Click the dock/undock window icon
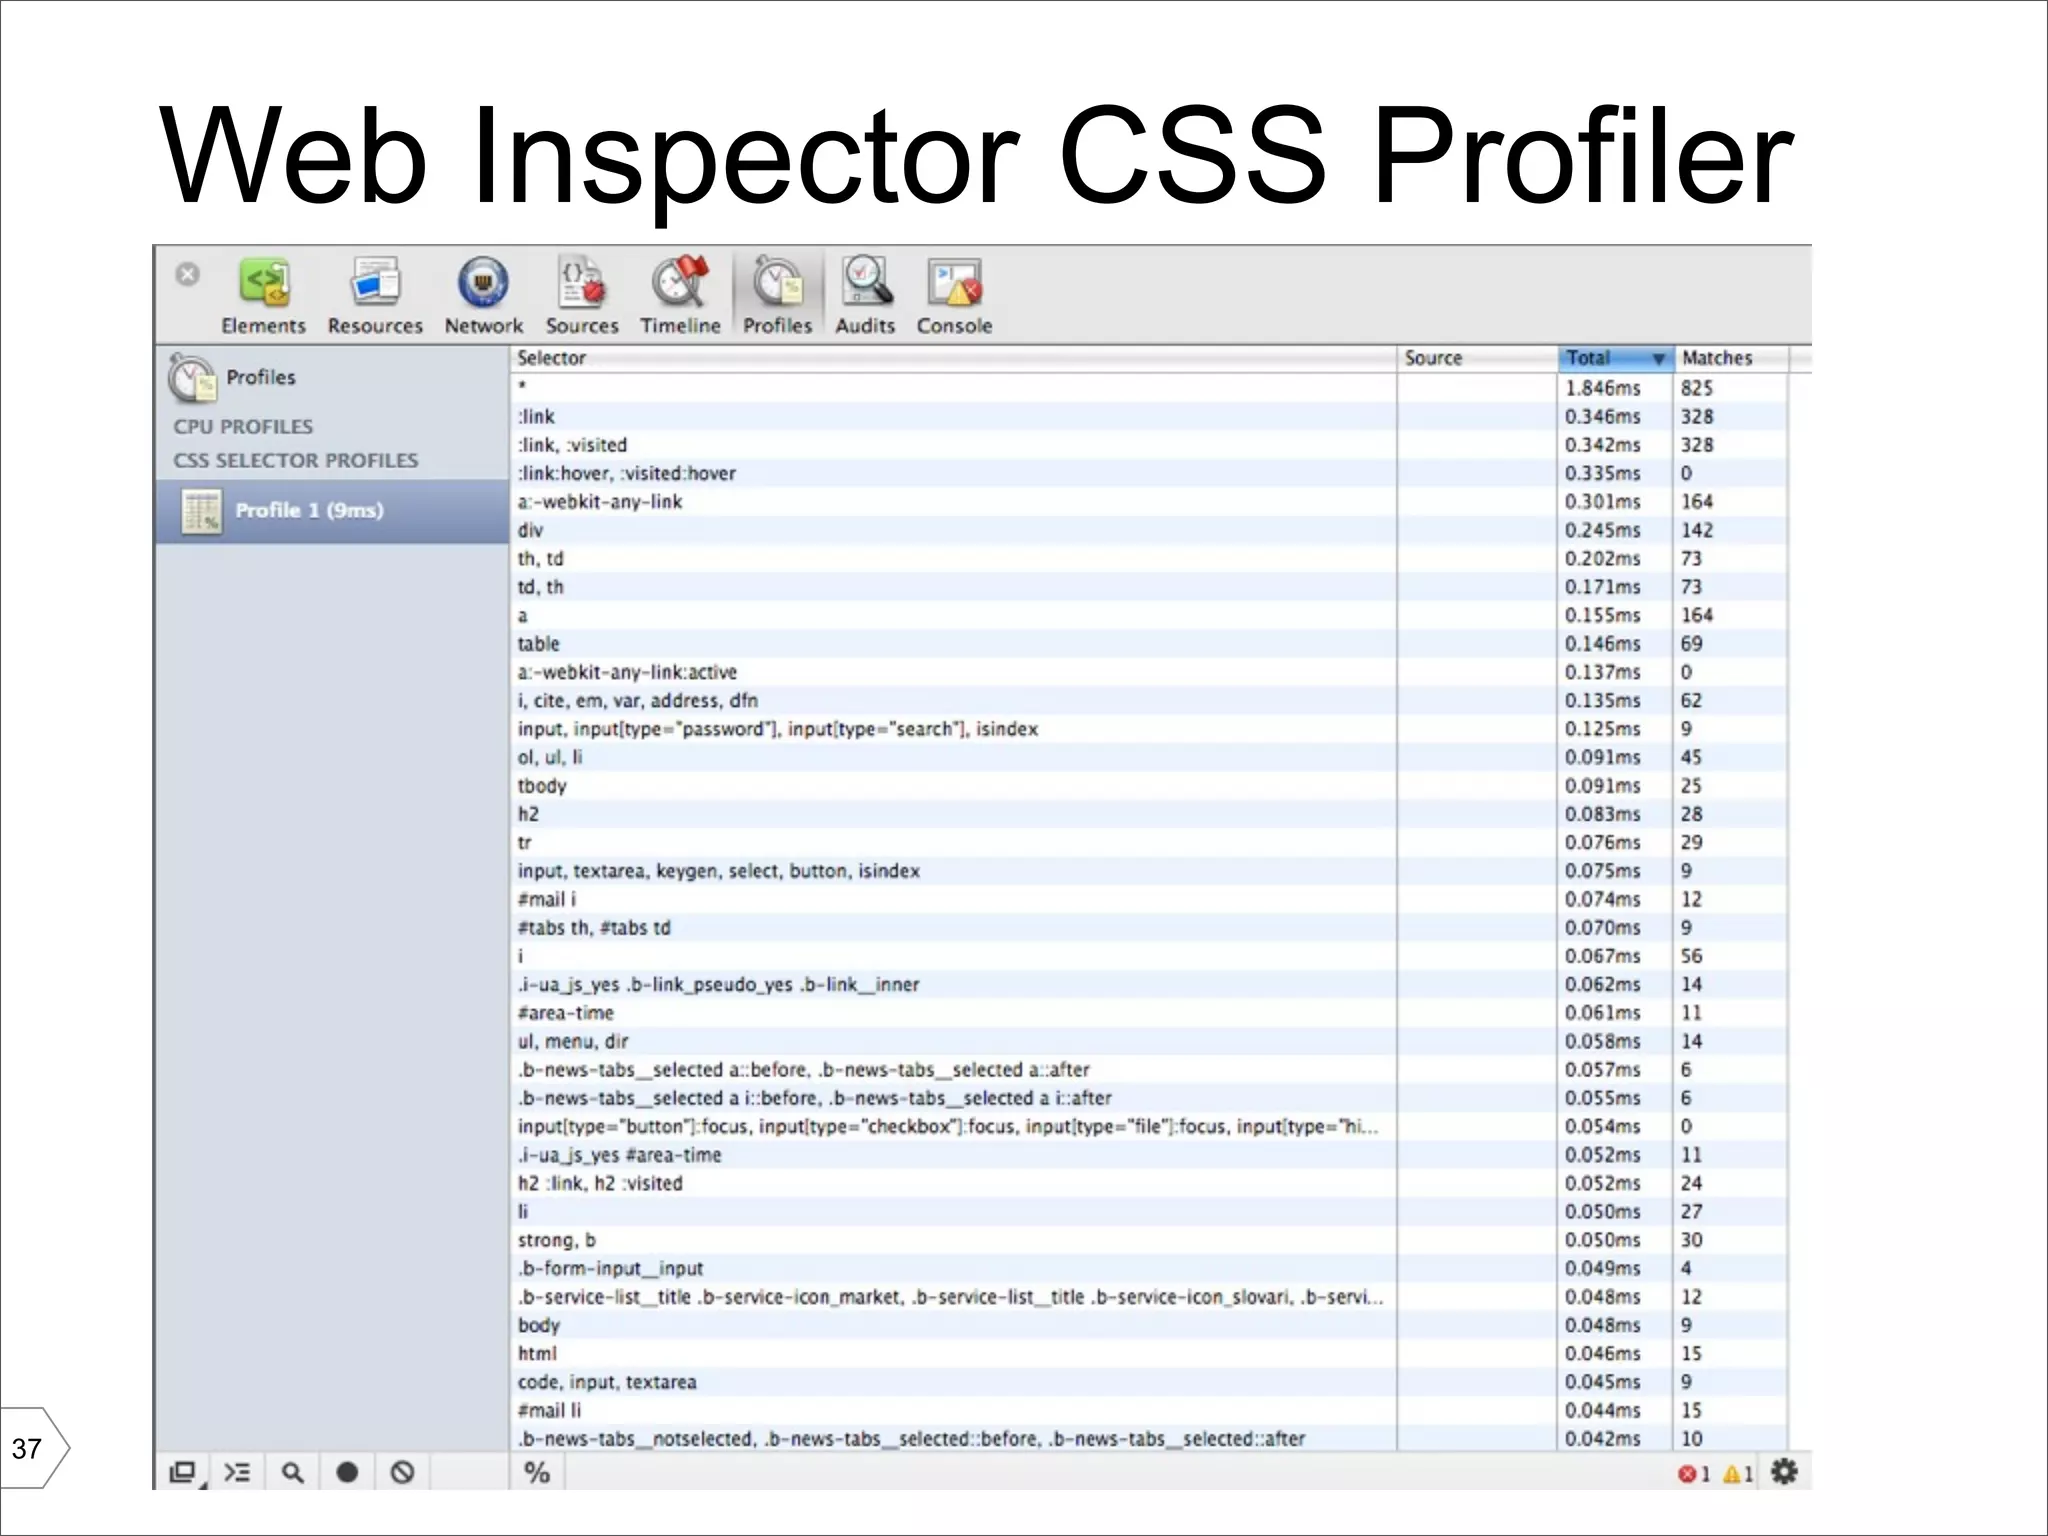This screenshot has width=2048, height=1536. tap(183, 1473)
